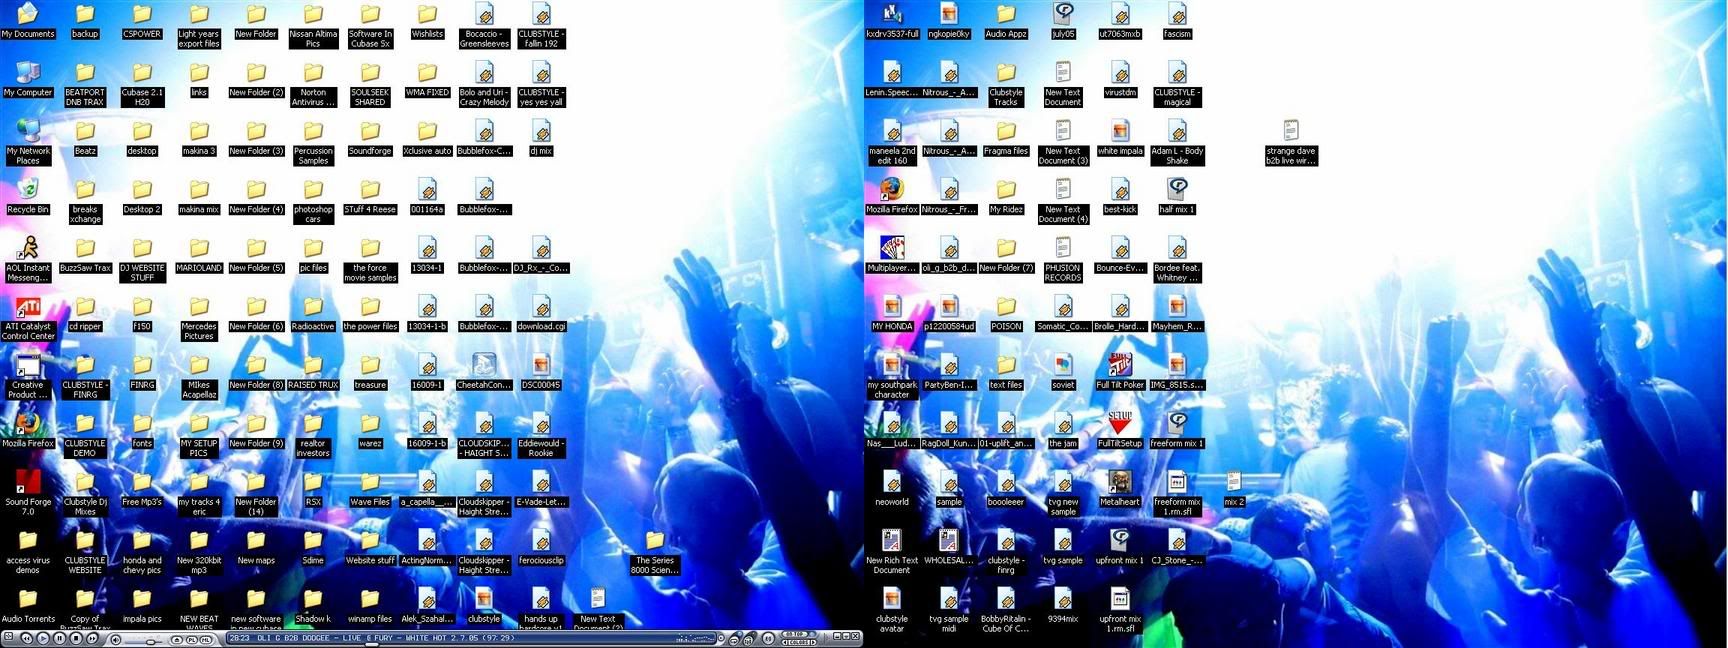Select the Cubase 2.1 H2O folder
The height and width of the screenshot is (648, 1728).
(142, 84)
